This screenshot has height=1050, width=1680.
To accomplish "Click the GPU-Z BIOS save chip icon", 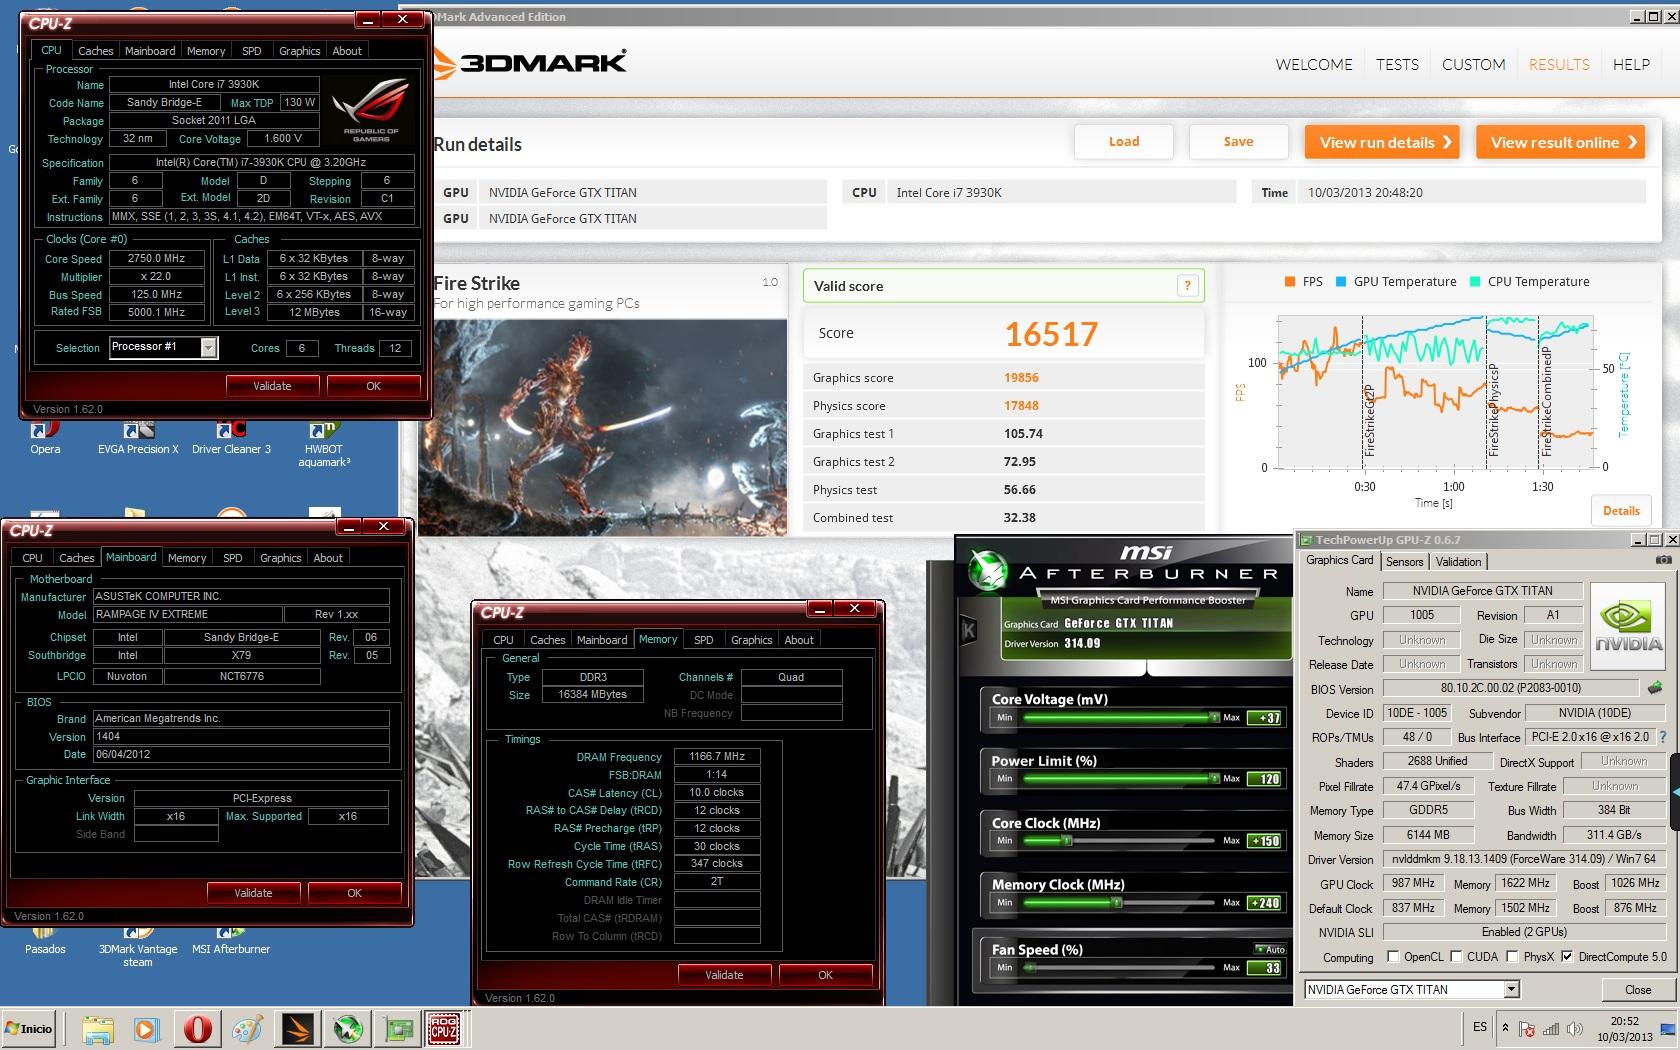I will (1655, 688).
